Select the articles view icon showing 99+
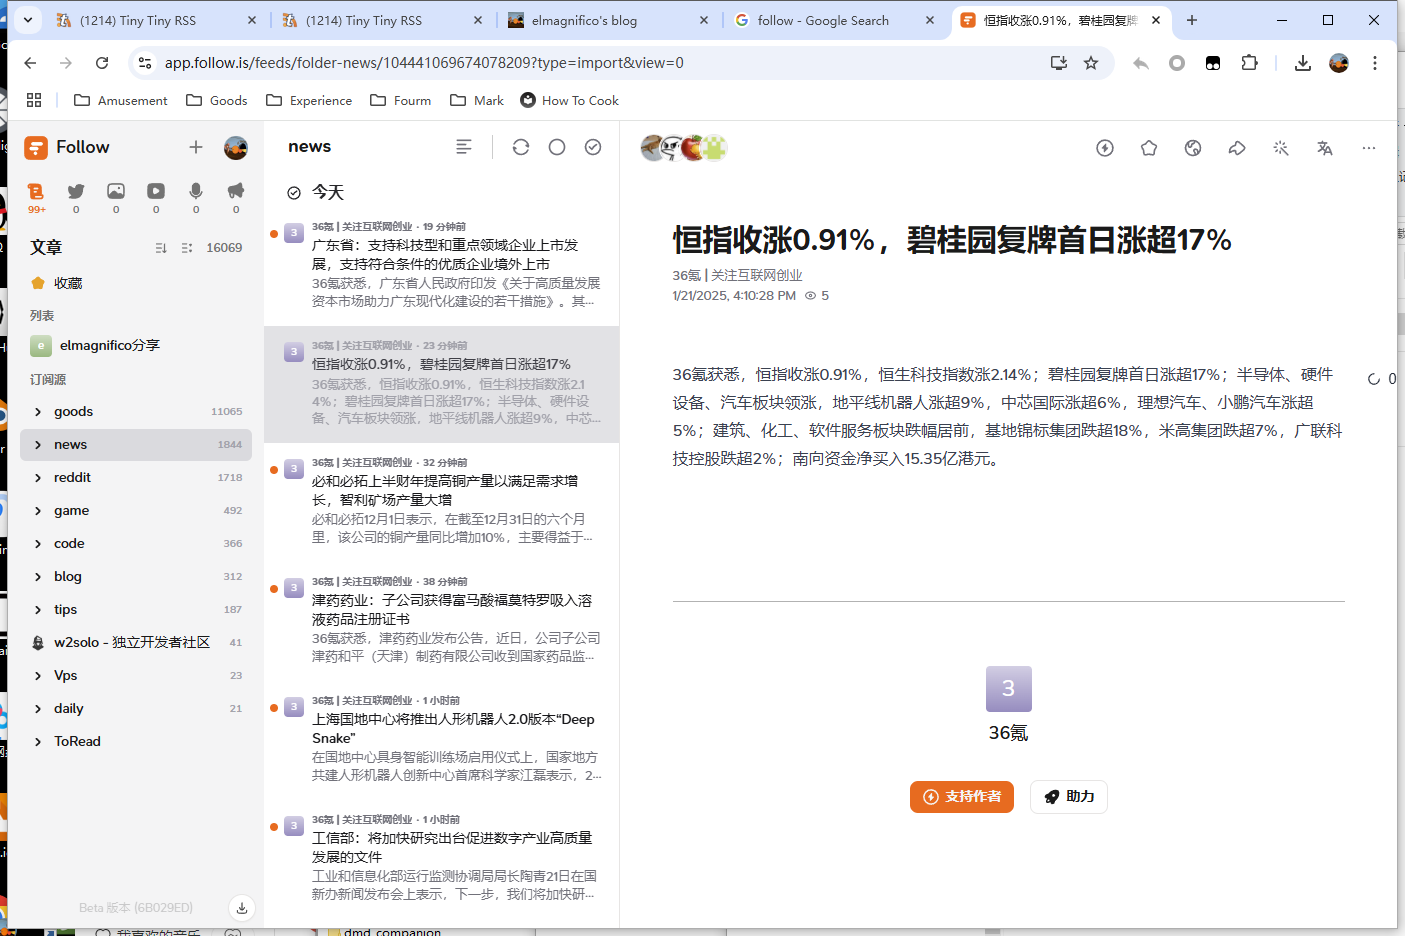 [36, 197]
